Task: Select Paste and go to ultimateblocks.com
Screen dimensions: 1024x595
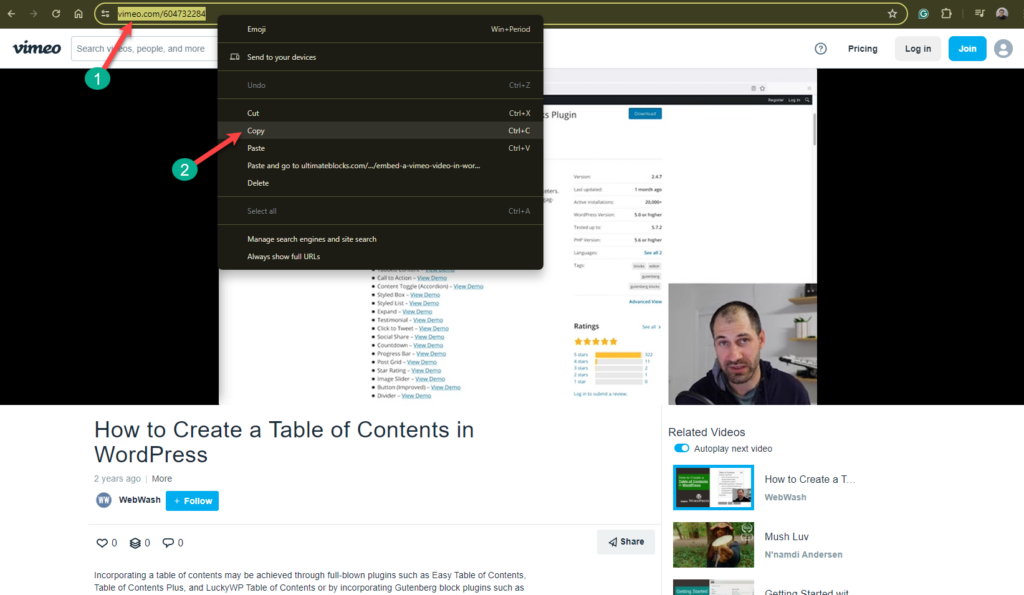Action: click(380, 165)
